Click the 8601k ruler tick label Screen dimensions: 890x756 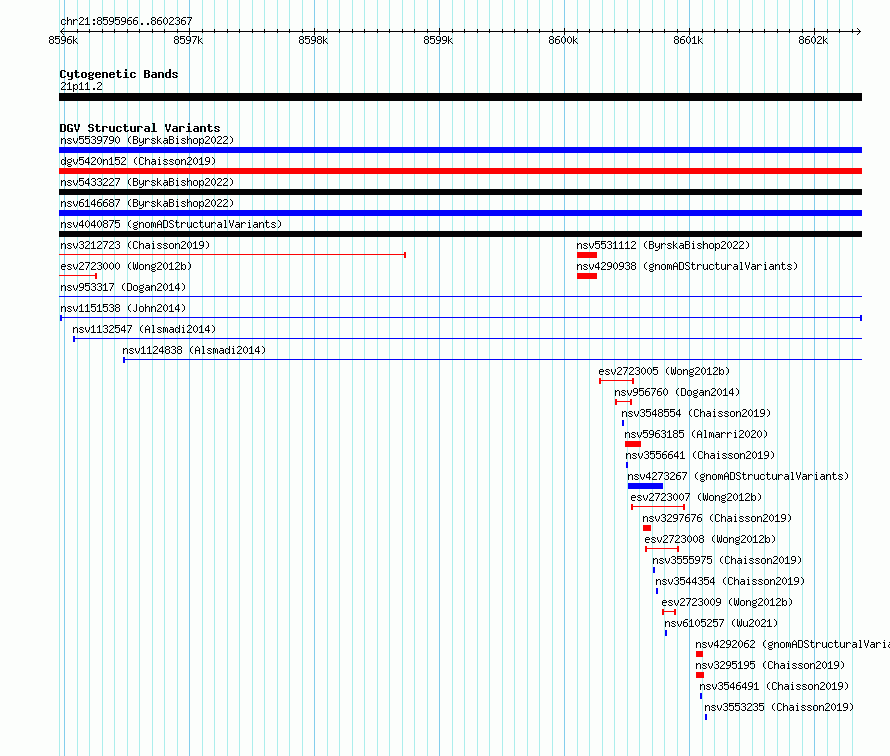pos(688,40)
